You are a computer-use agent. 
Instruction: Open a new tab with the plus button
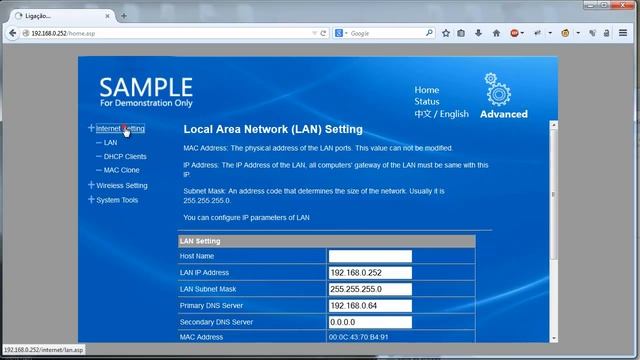pos(124,16)
